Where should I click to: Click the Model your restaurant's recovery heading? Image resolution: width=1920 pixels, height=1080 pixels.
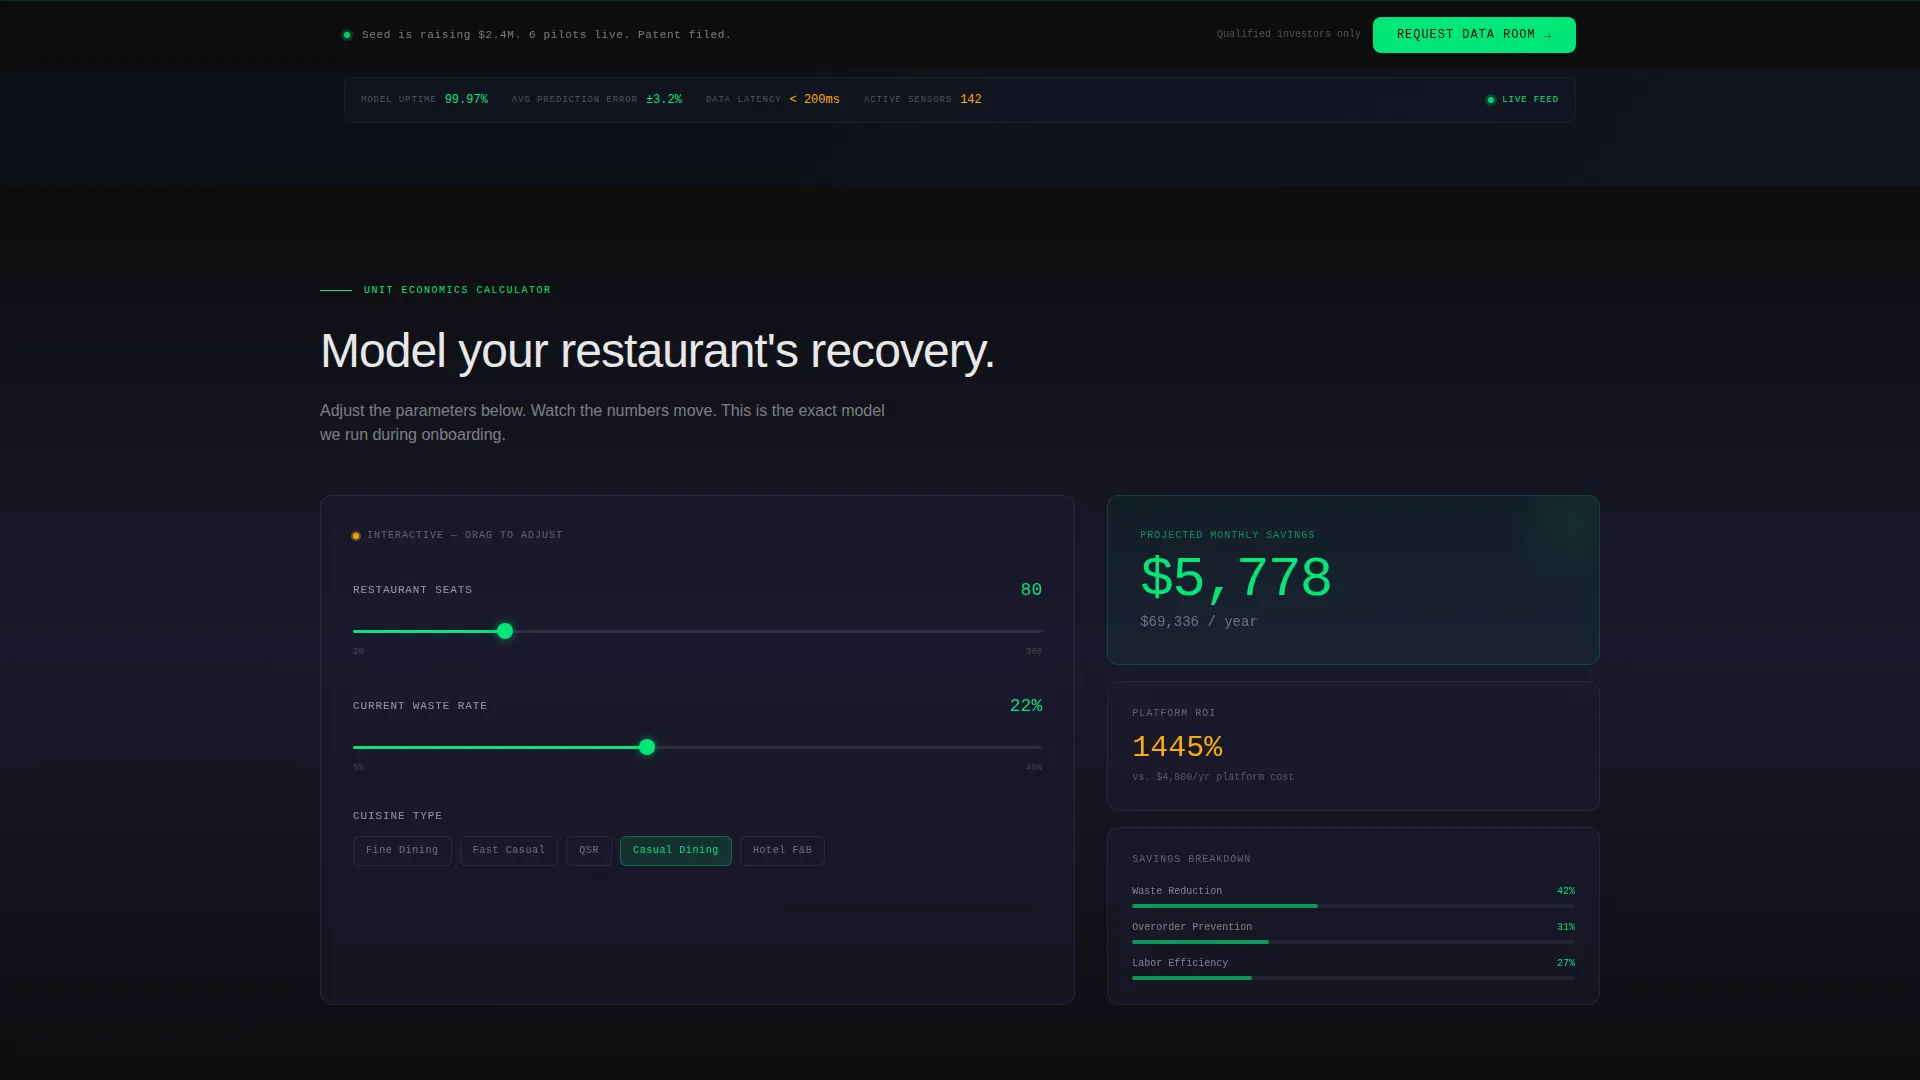click(657, 352)
